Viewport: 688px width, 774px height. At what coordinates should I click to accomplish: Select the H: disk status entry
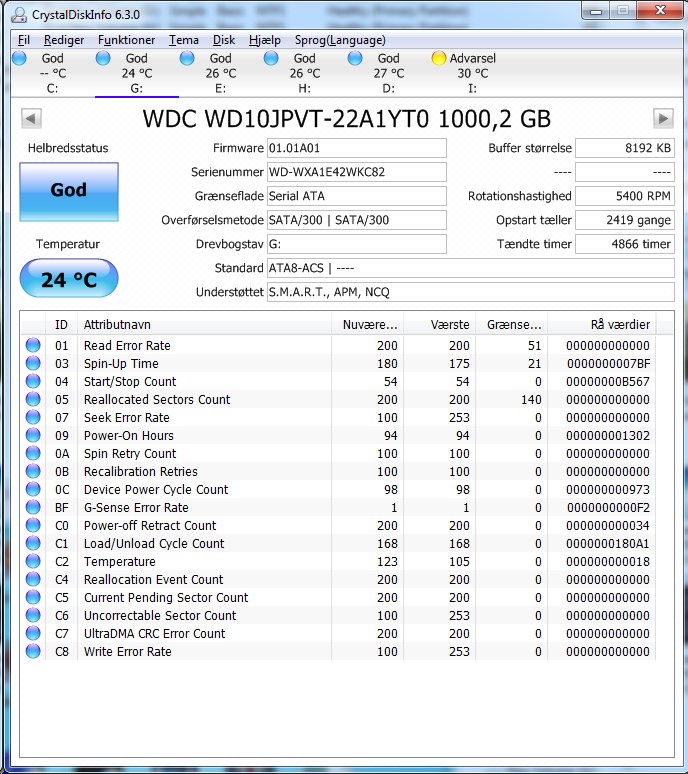[305, 73]
